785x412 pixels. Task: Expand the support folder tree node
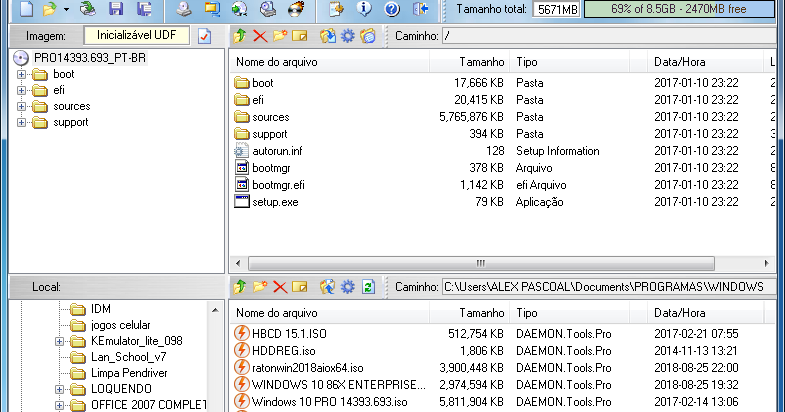click(21, 123)
